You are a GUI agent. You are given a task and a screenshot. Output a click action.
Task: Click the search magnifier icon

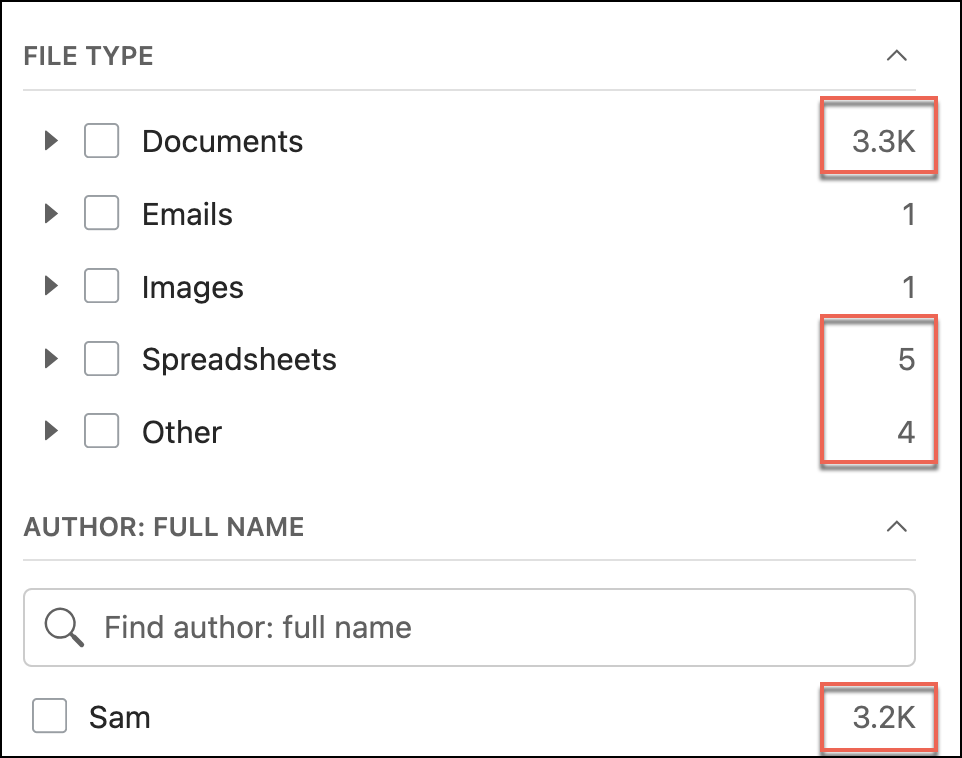[x=64, y=627]
